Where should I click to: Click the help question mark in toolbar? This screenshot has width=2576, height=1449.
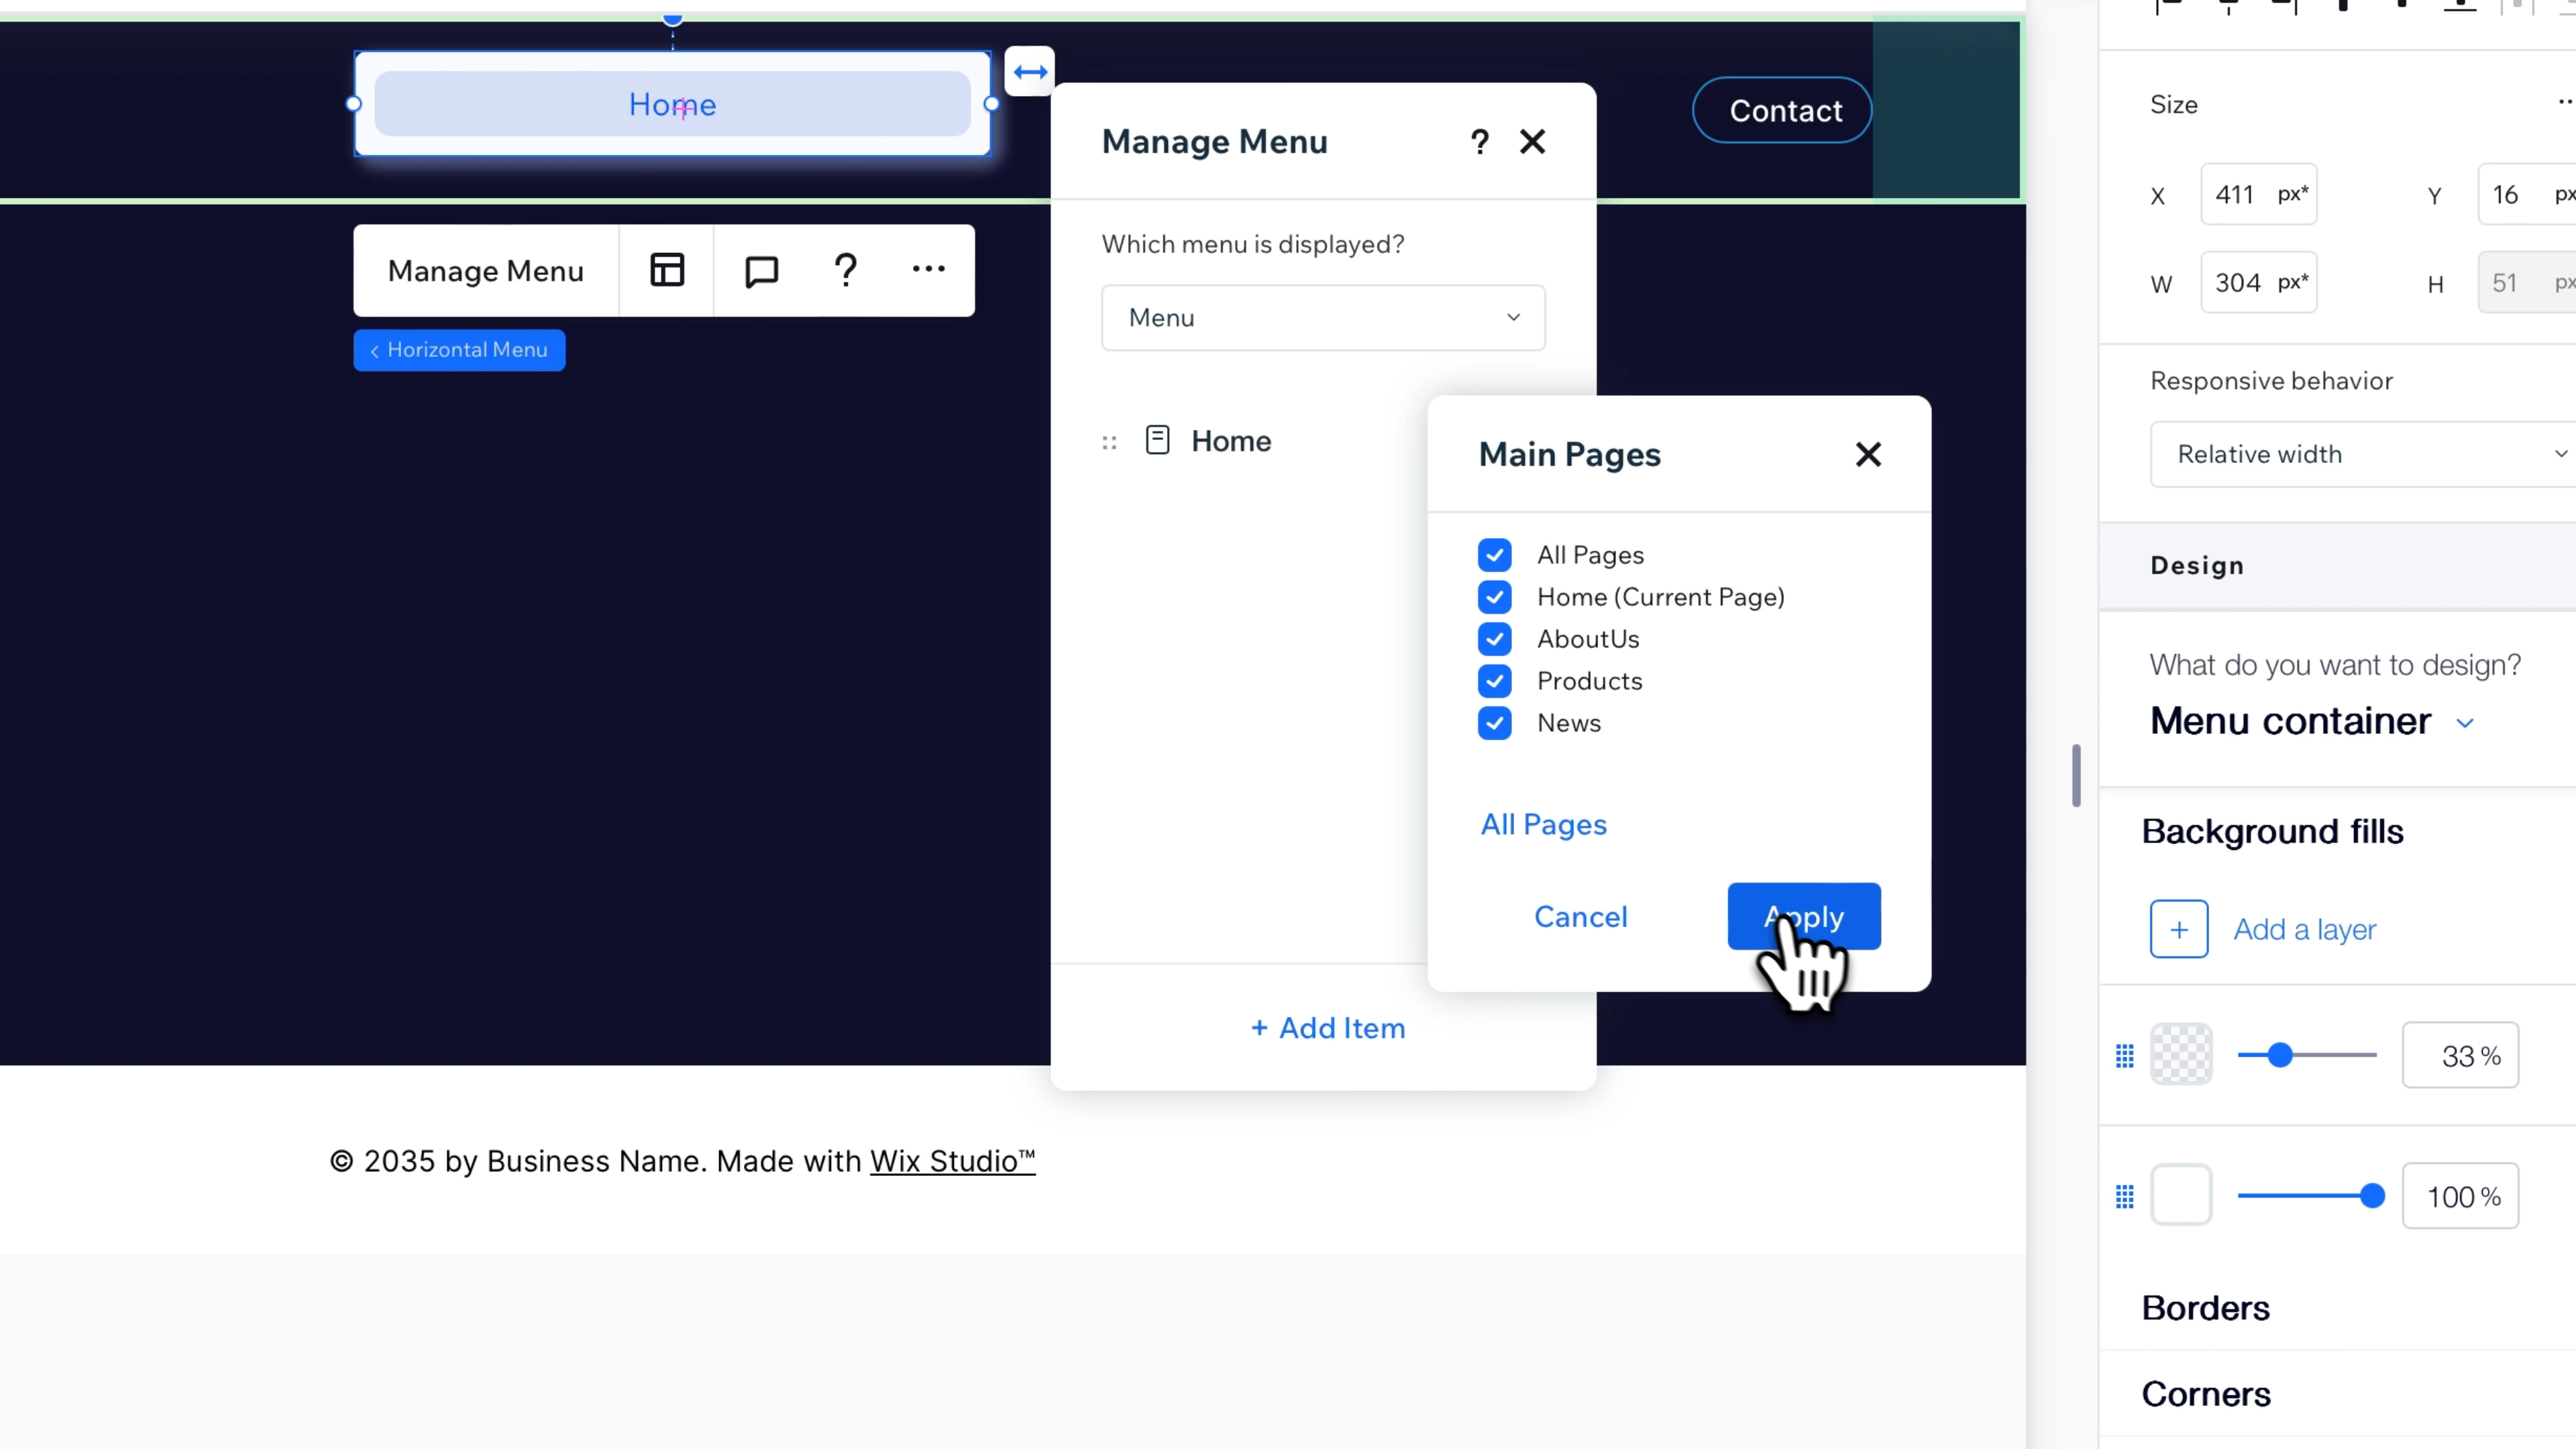click(845, 270)
